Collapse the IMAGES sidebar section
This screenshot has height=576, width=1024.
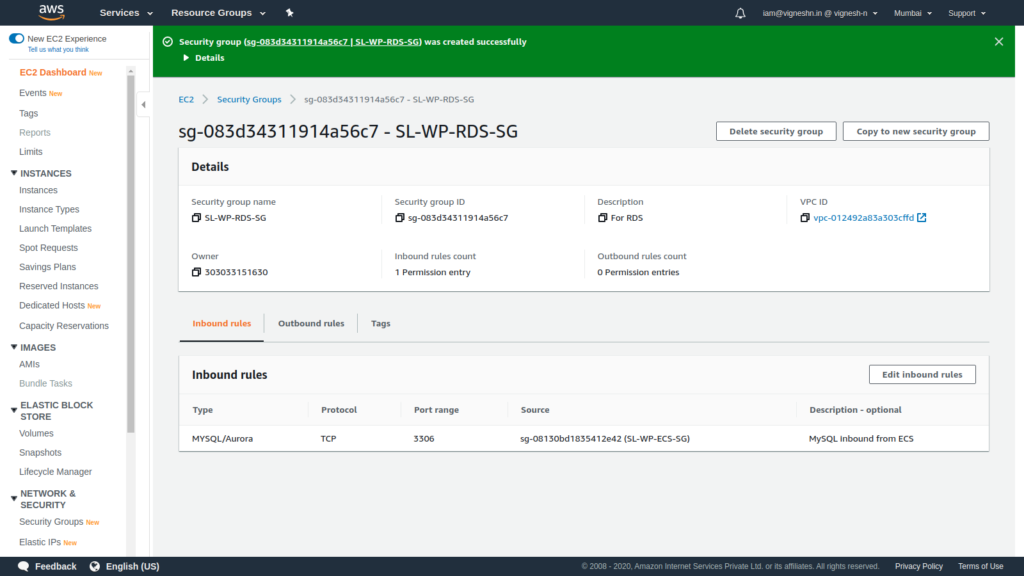(x=14, y=347)
